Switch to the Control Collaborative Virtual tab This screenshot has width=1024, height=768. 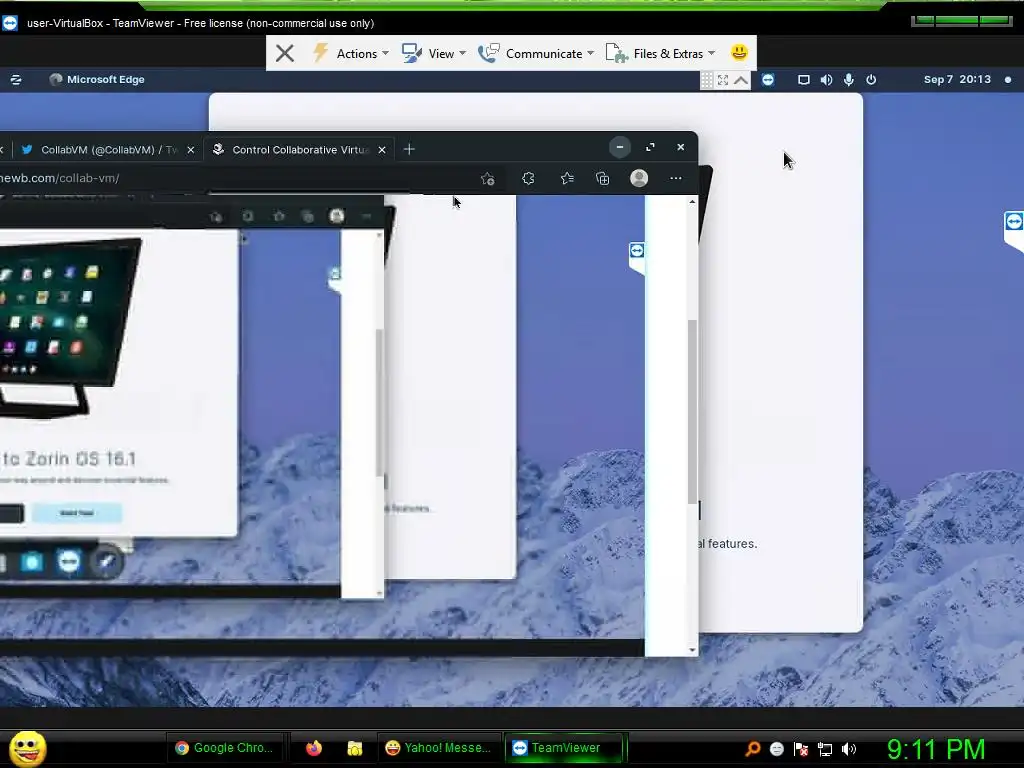(299, 150)
